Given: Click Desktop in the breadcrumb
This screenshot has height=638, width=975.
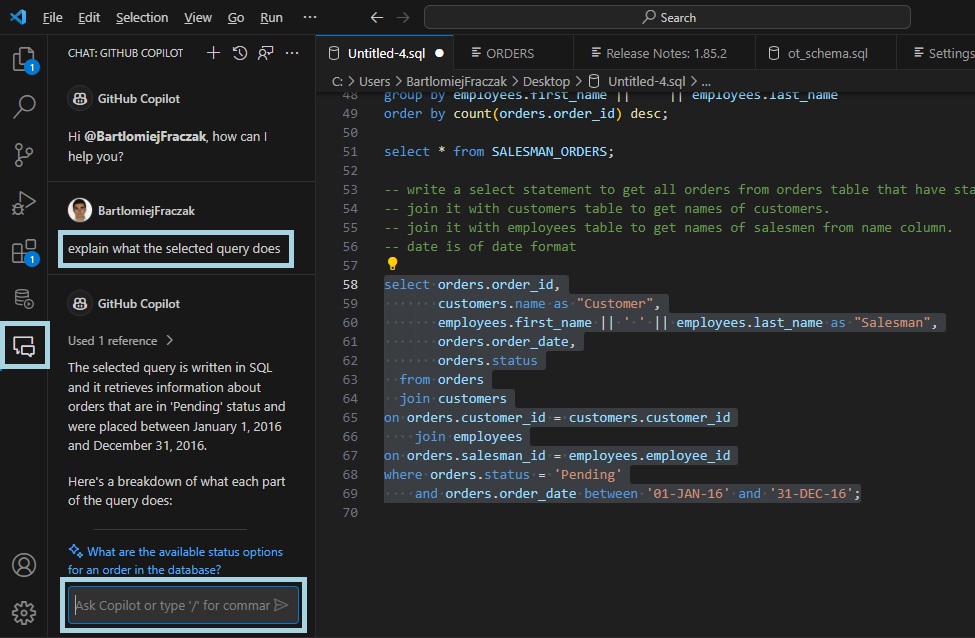Looking at the screenshot, I should pos(546,81).
